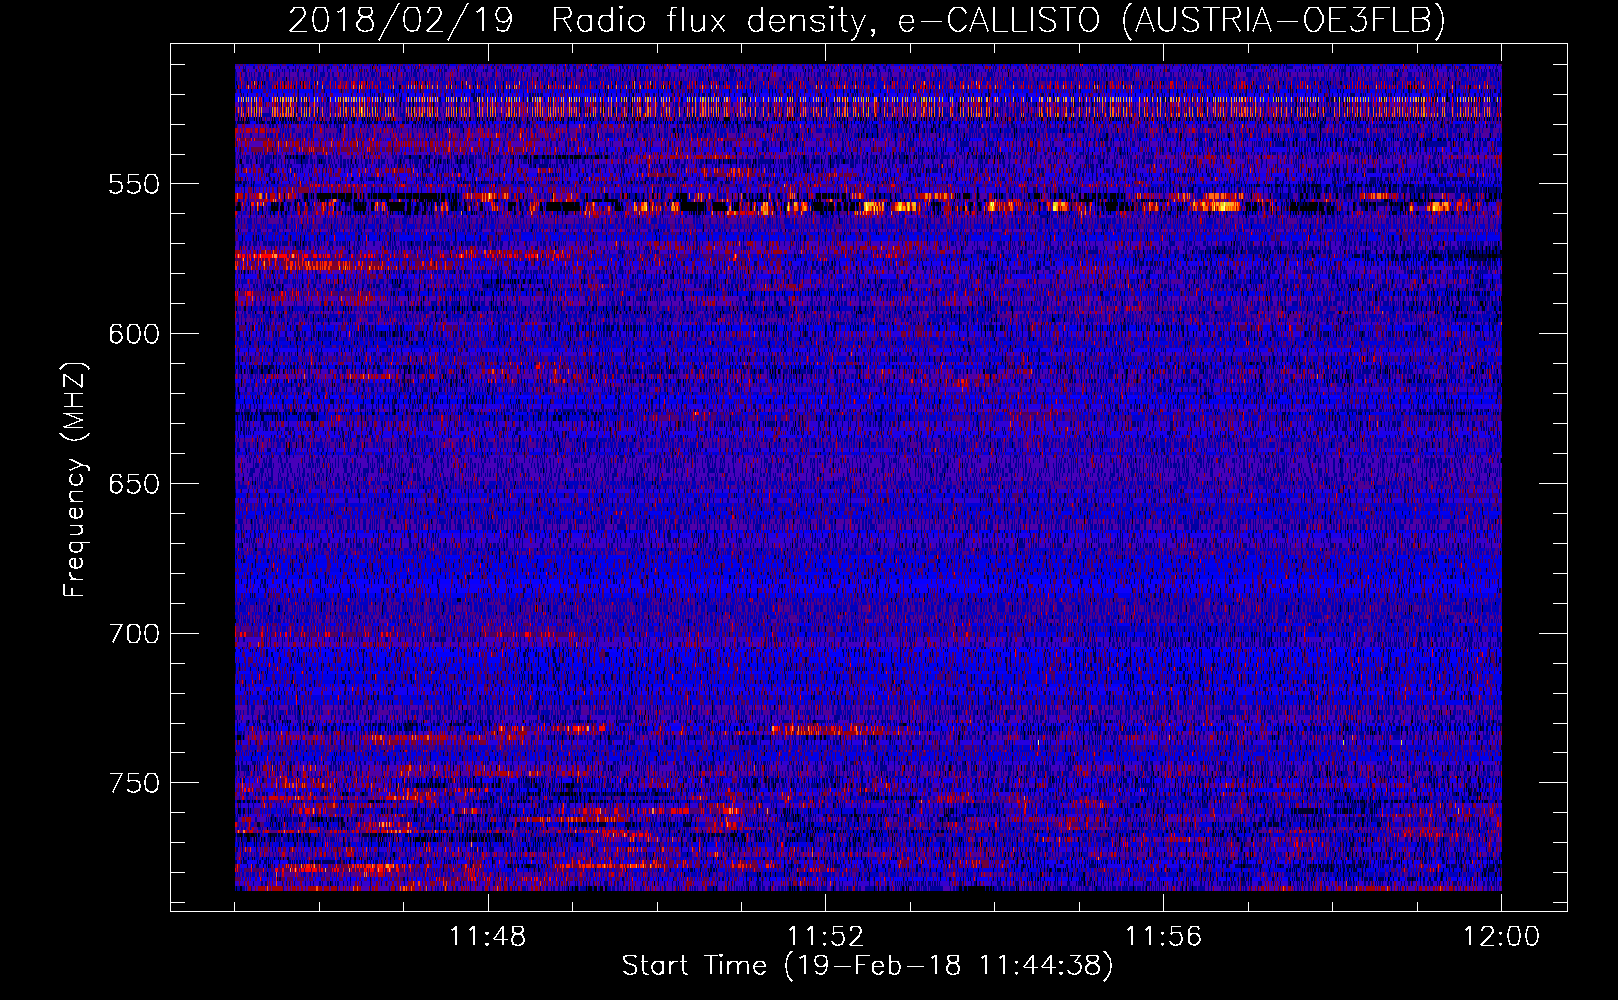This screenshot has width=1618, height=1000.
Task: Click the Start Time axis caption
Action: (x=867, y=966)
